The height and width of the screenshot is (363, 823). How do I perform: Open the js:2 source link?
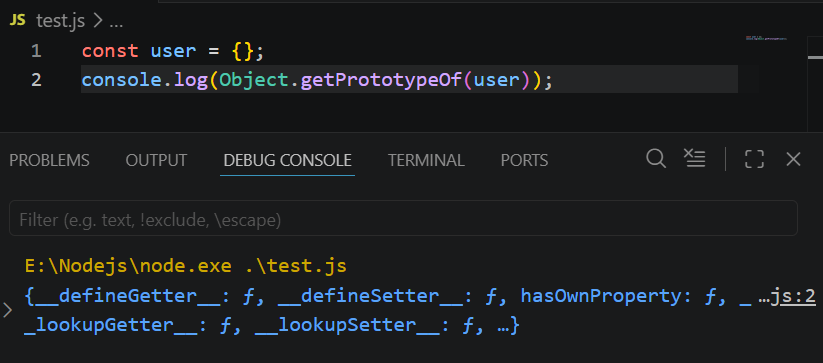793,296
